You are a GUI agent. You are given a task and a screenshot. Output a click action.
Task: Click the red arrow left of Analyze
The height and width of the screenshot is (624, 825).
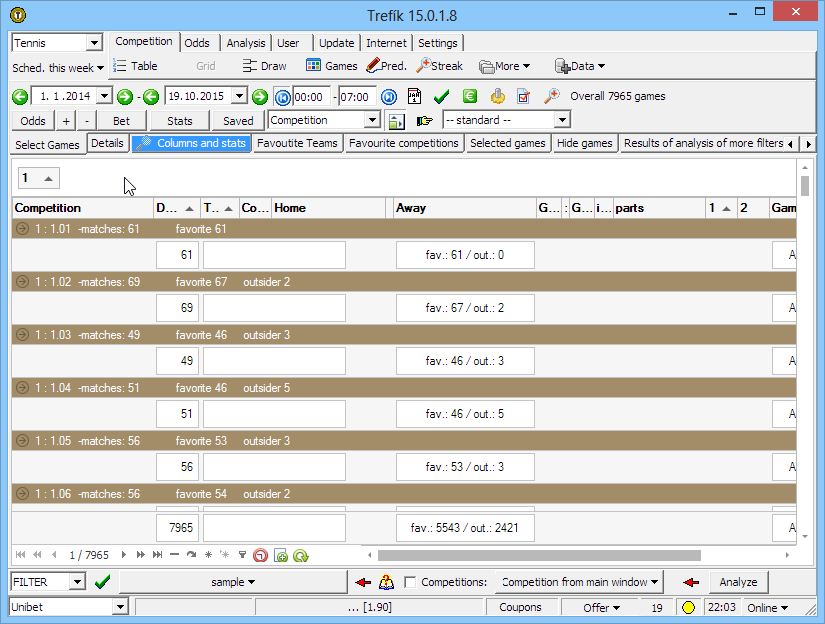point(690,582)
